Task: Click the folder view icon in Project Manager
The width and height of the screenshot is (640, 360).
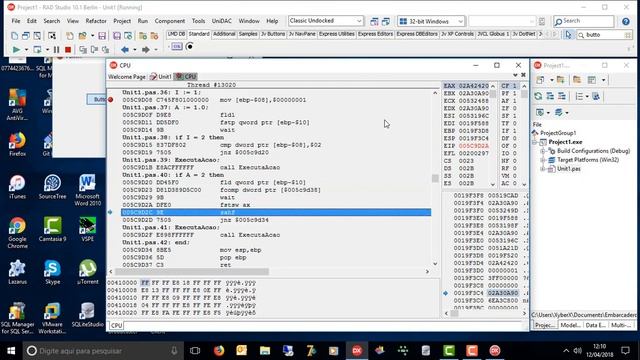Action: (577, 80)
